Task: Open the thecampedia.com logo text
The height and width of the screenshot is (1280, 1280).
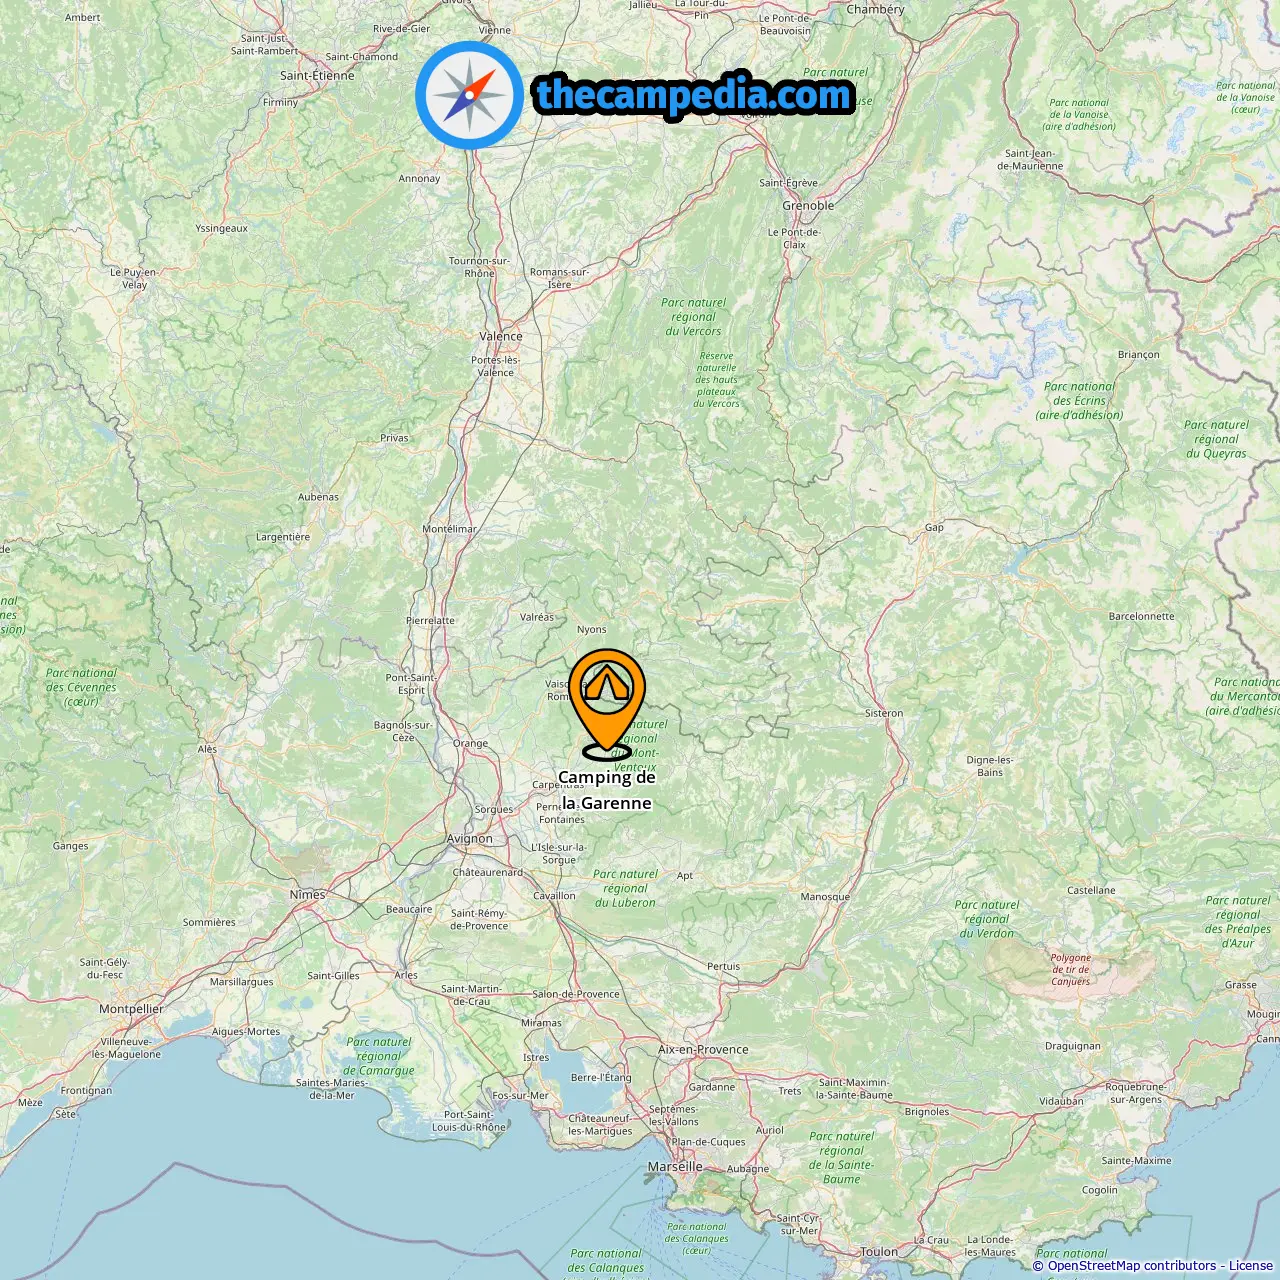Action: pos(694,95)
